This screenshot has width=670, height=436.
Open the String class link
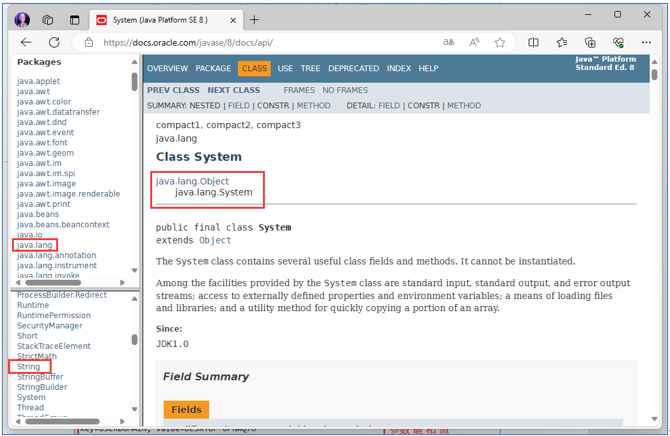pyautogui.click(x=28, y=367)
